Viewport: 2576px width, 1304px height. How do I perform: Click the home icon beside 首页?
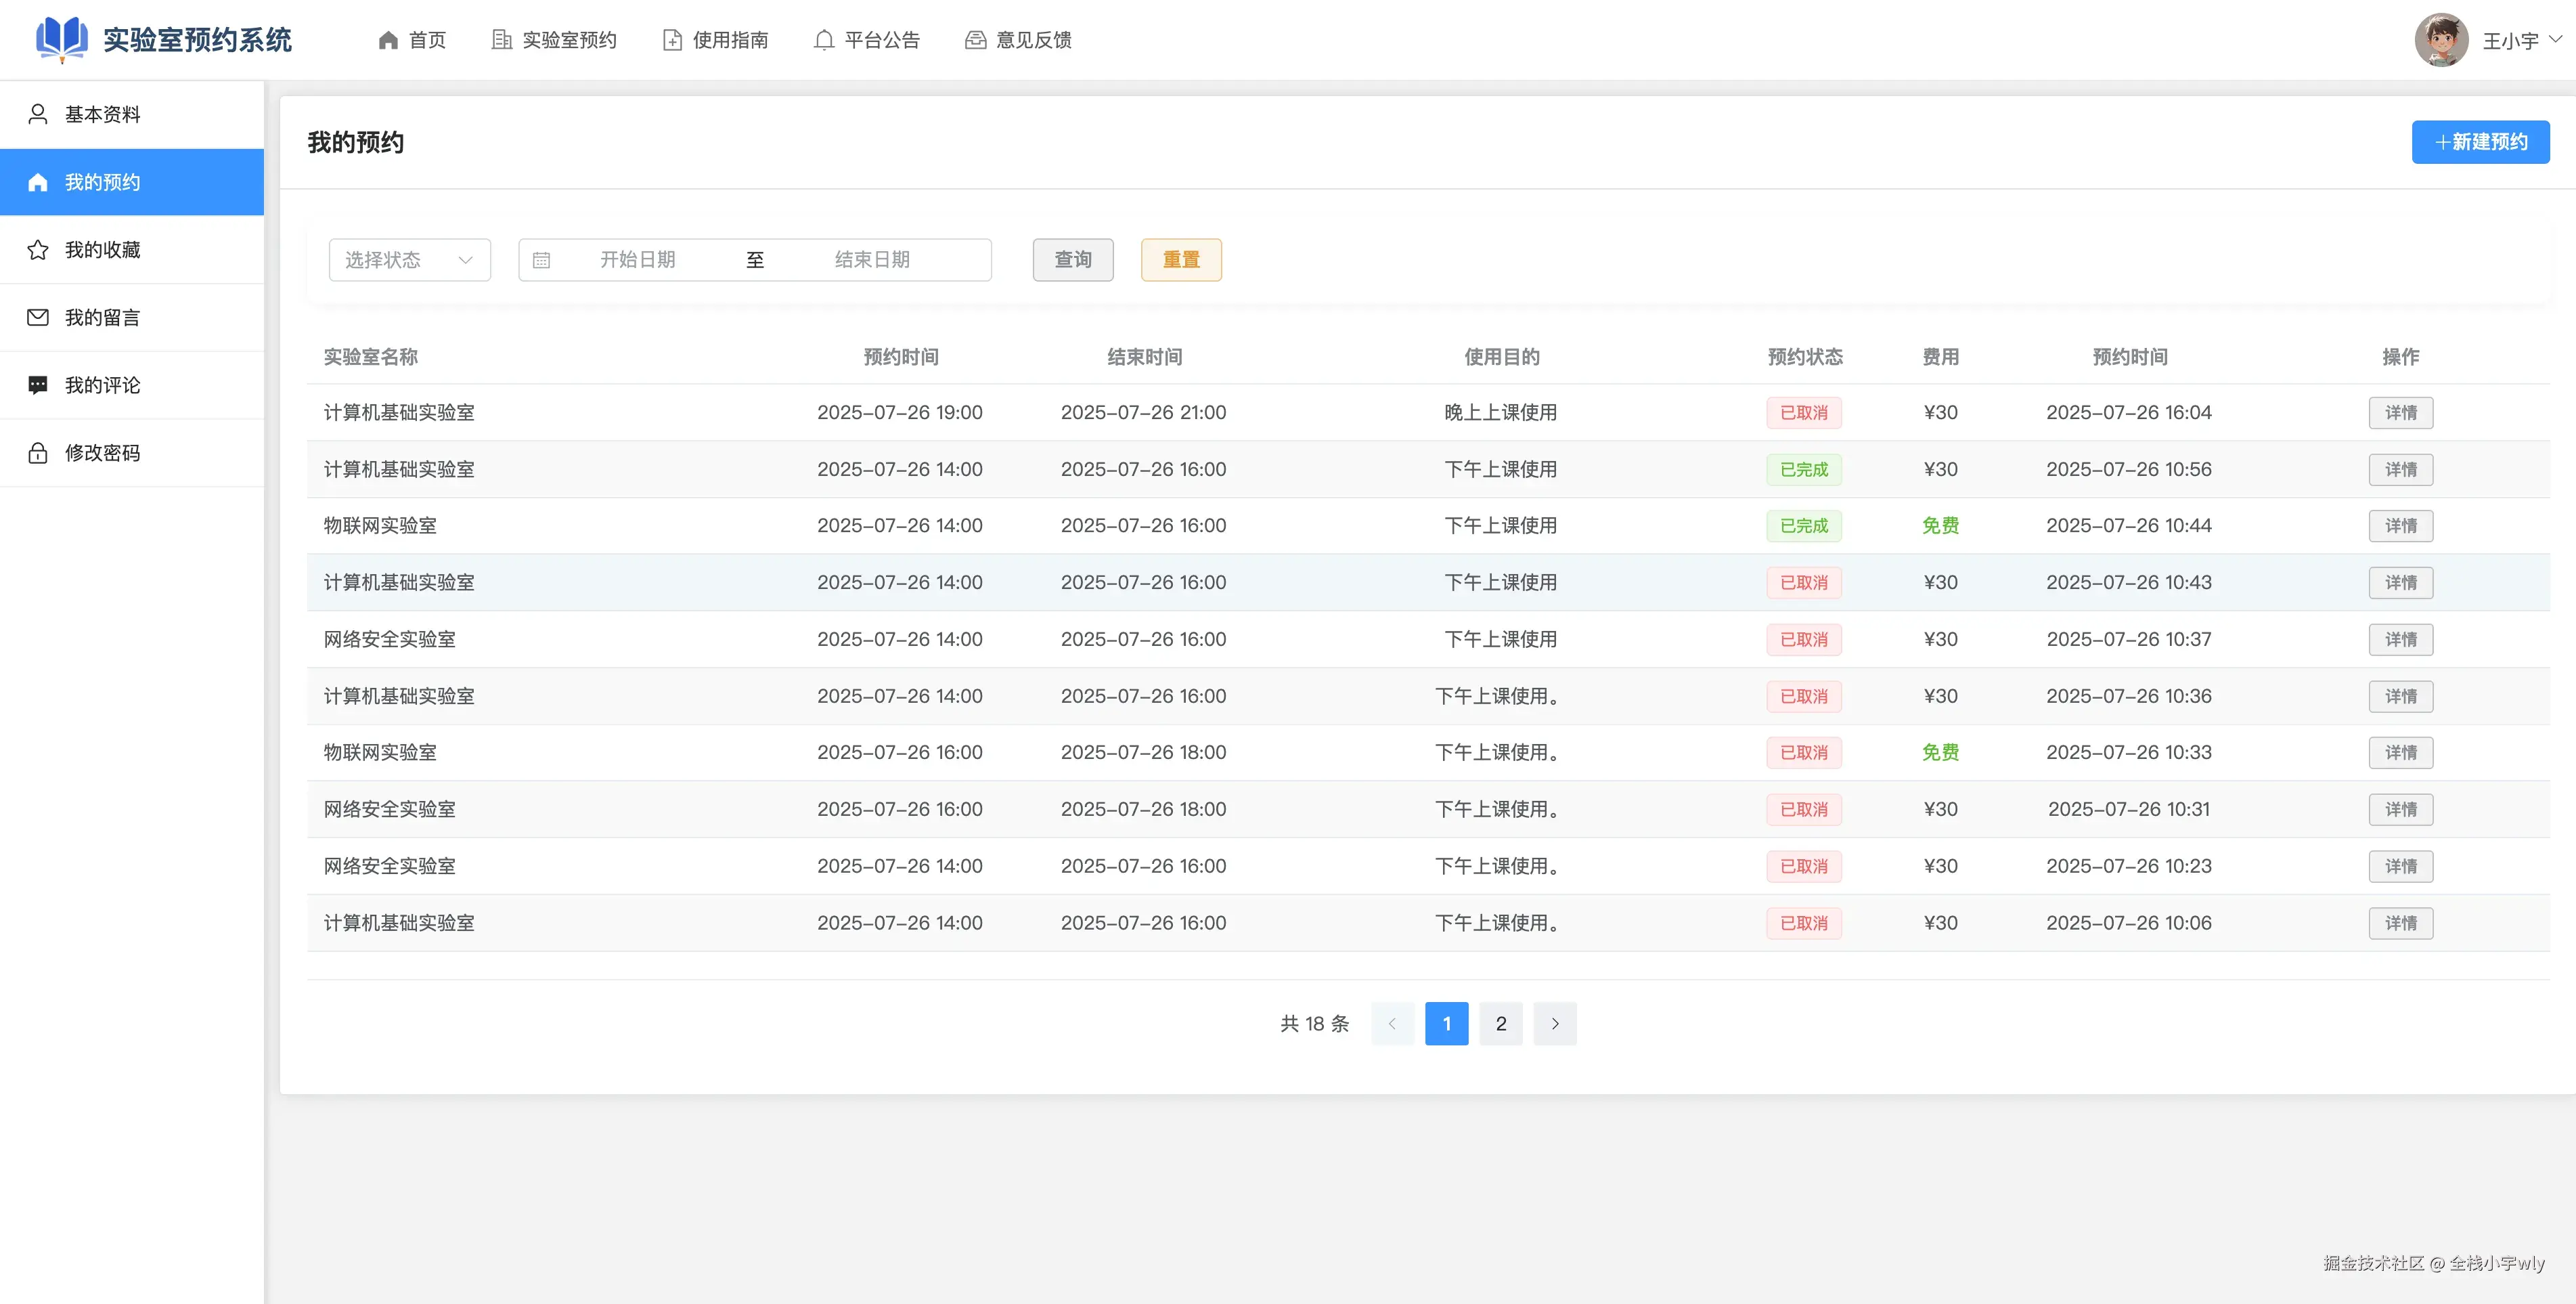[388, 40]
